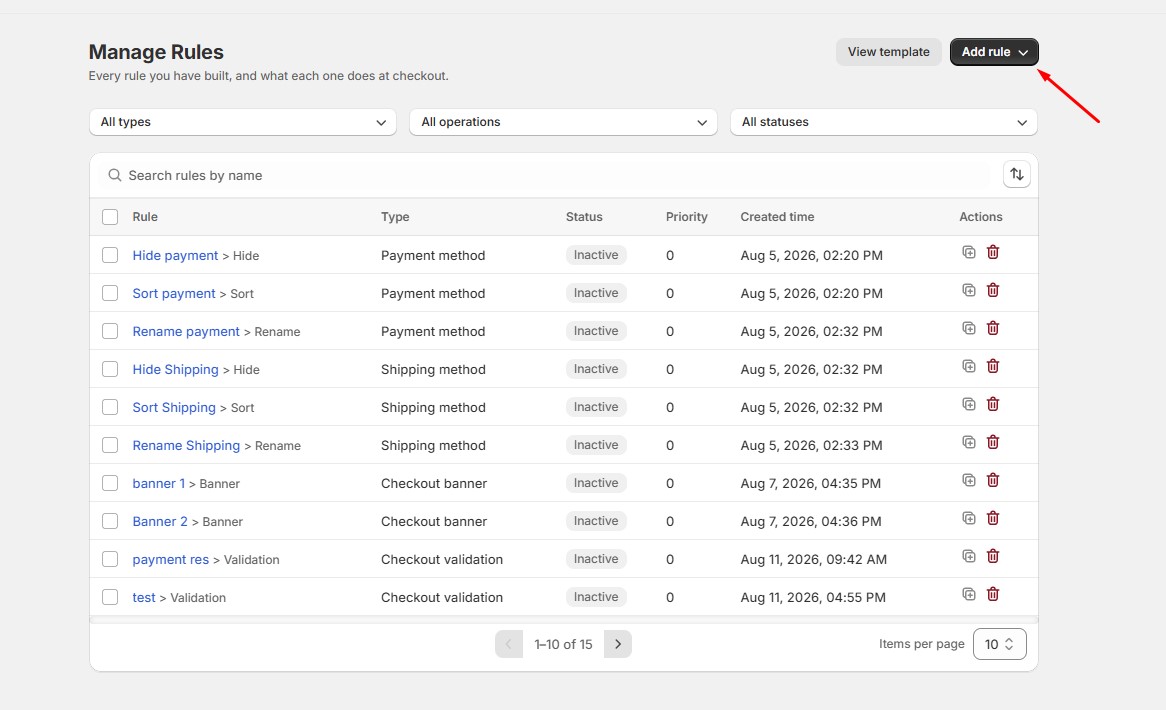This screenshot has height=710, width=1166.
Task: Delete the Banner 2 rule
Action: coord(993,517)
